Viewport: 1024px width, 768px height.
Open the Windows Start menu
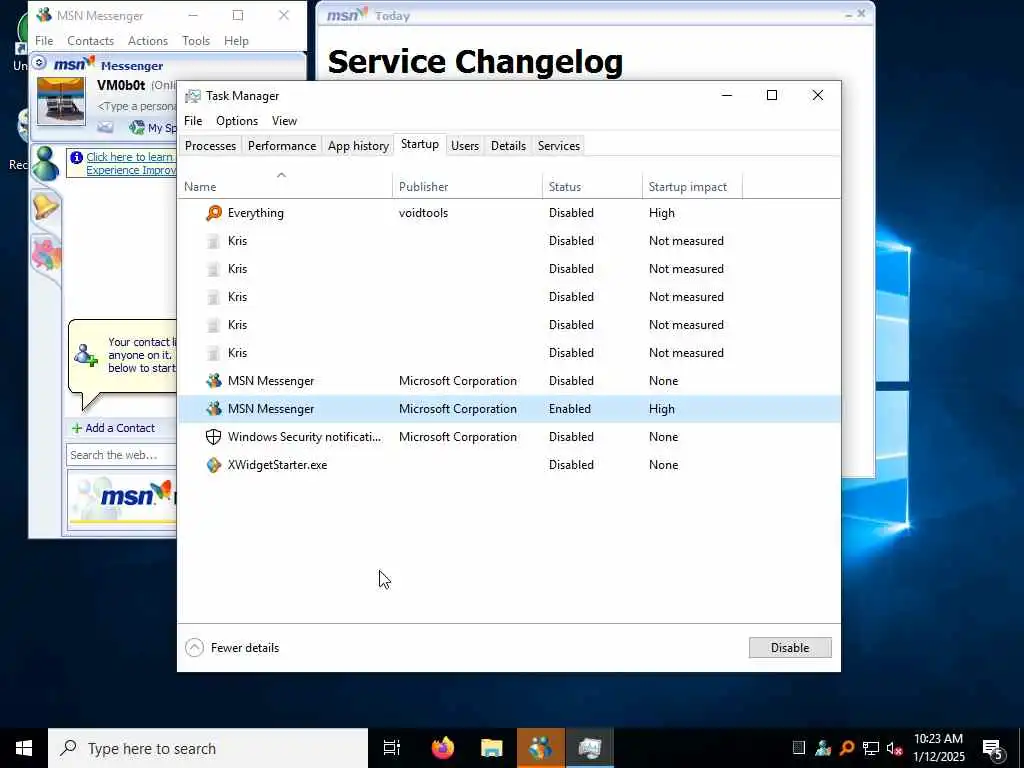[24, 748]
